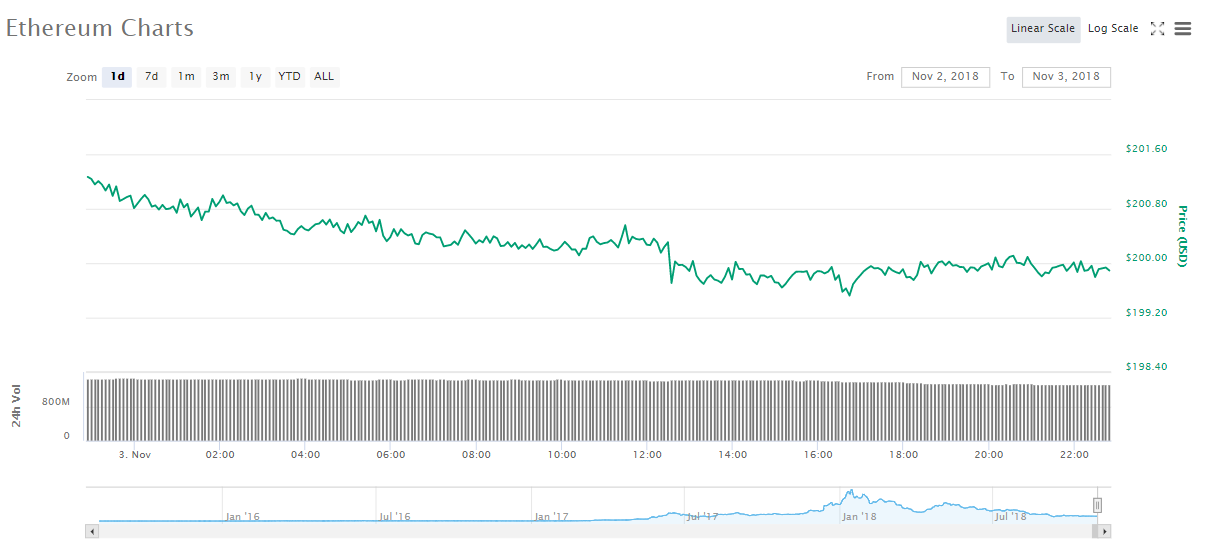Click navigator scrollbar left arrow
The width and height of the screenshot is (1205, 546).
pyautogui.click(x=93, y=531)
